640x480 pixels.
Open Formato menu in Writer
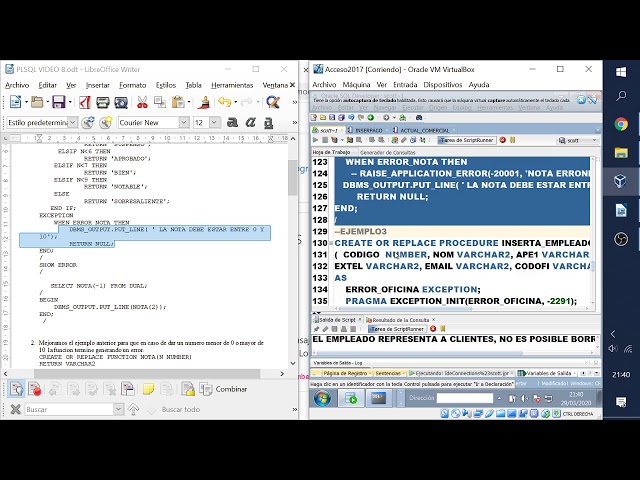133,85
